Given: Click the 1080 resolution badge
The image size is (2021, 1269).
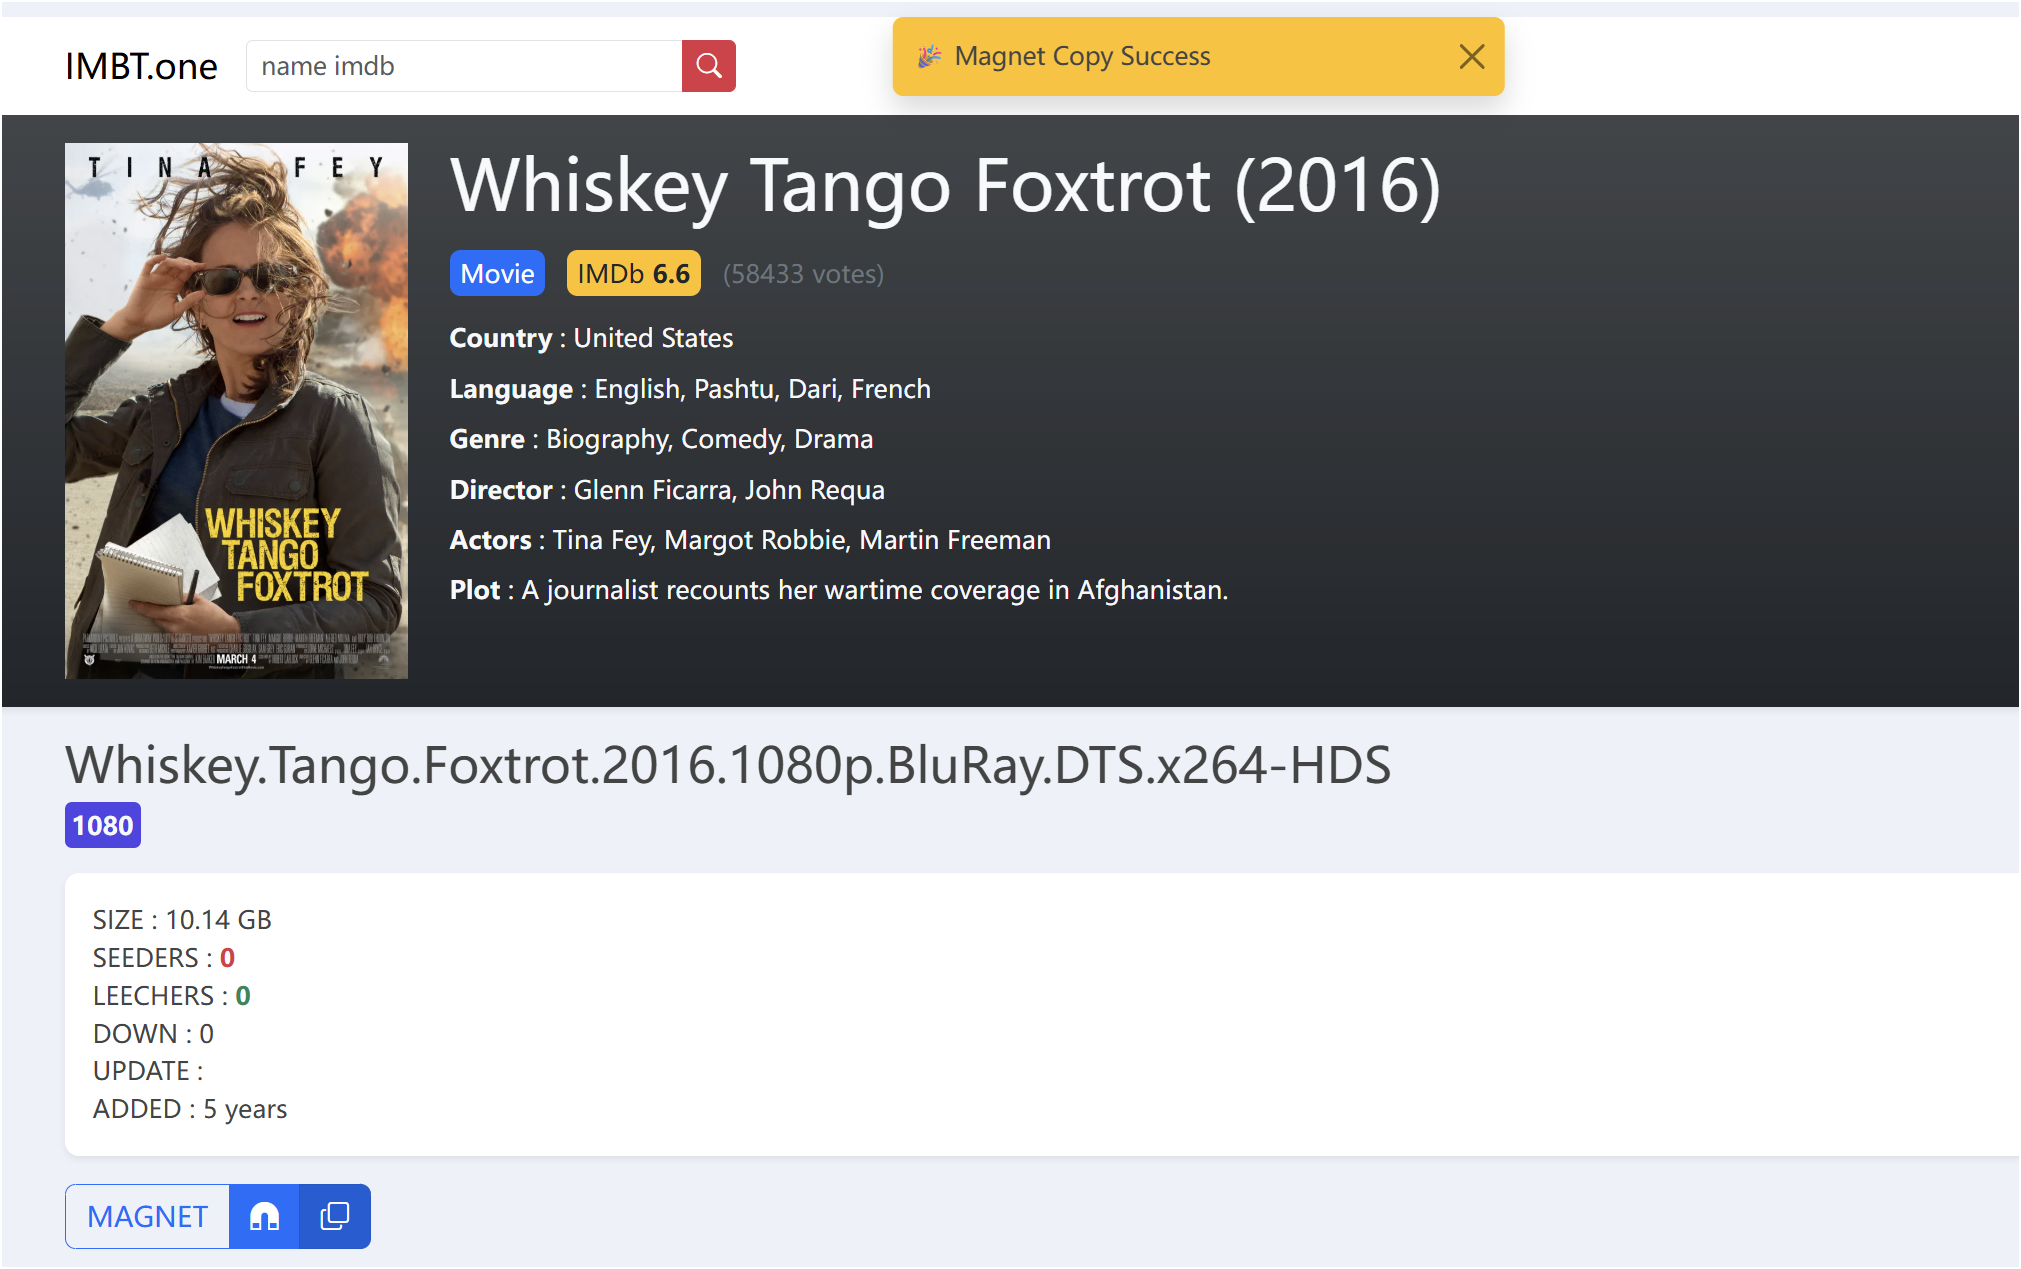Looking at the screenshot, I should [x=103, y=825].
